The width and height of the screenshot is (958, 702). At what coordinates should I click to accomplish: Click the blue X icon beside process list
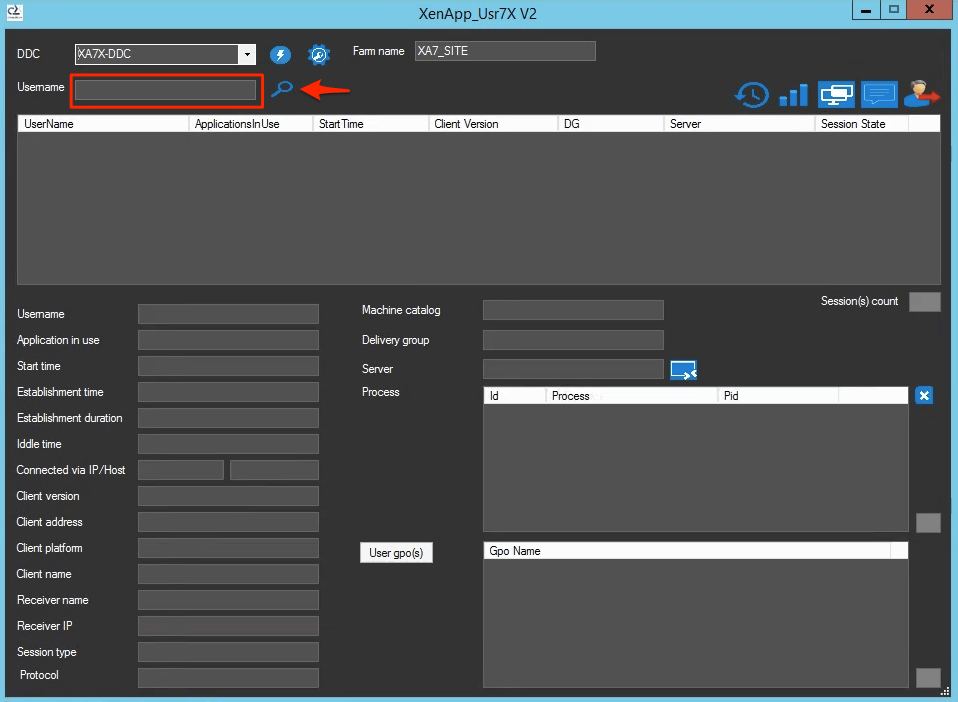pos(924,395)
